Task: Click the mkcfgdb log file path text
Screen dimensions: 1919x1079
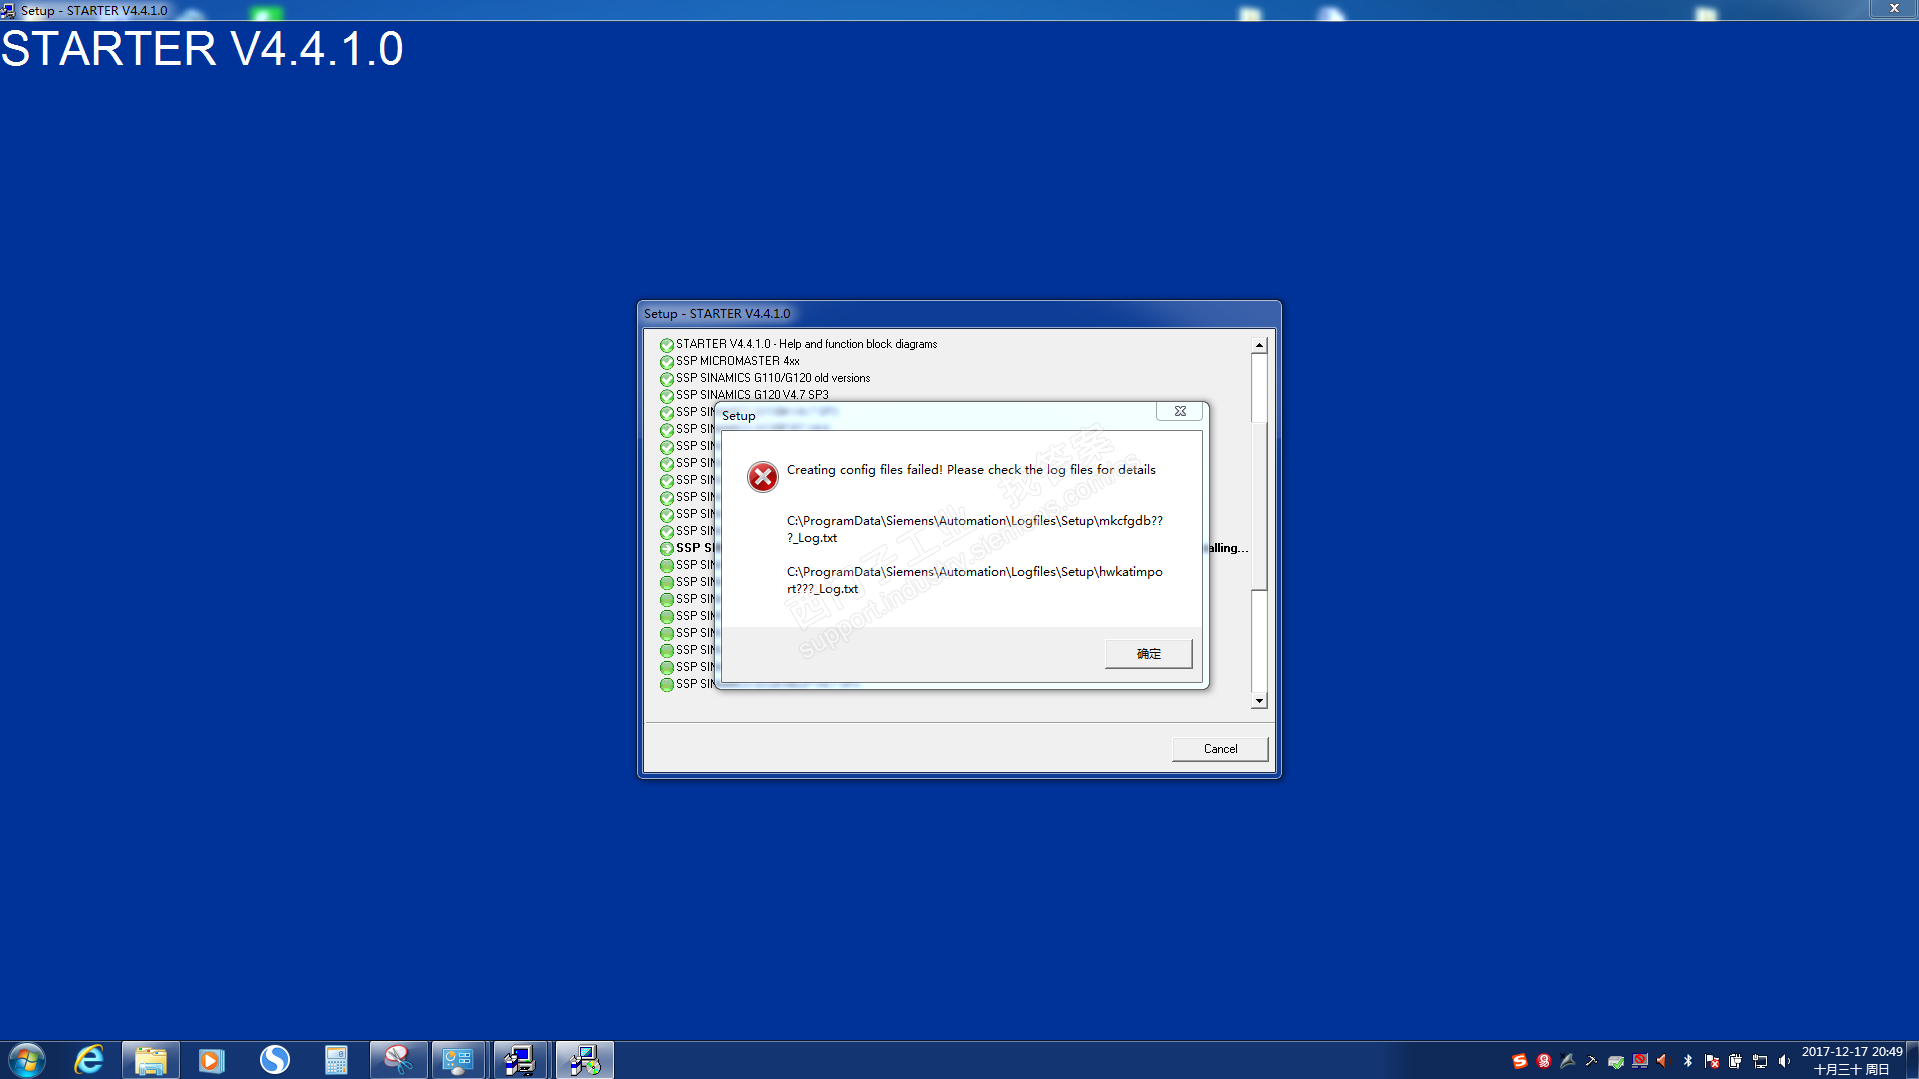Action: coord(975,529)
